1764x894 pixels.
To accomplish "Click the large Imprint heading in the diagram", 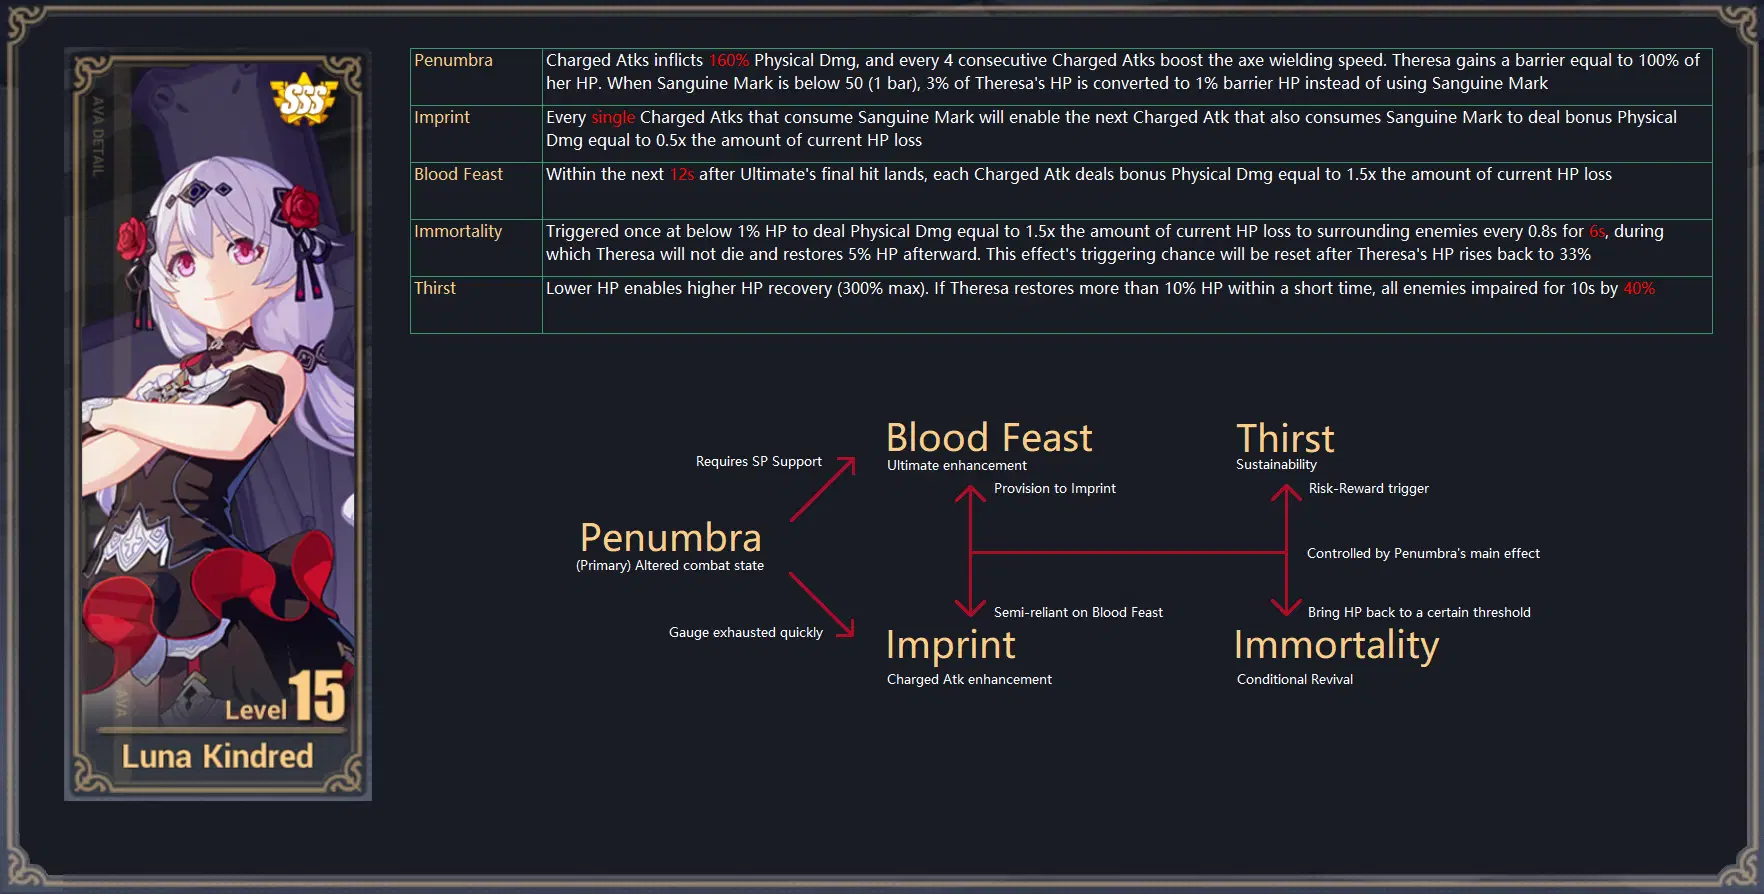I will (x=951, y=646).
